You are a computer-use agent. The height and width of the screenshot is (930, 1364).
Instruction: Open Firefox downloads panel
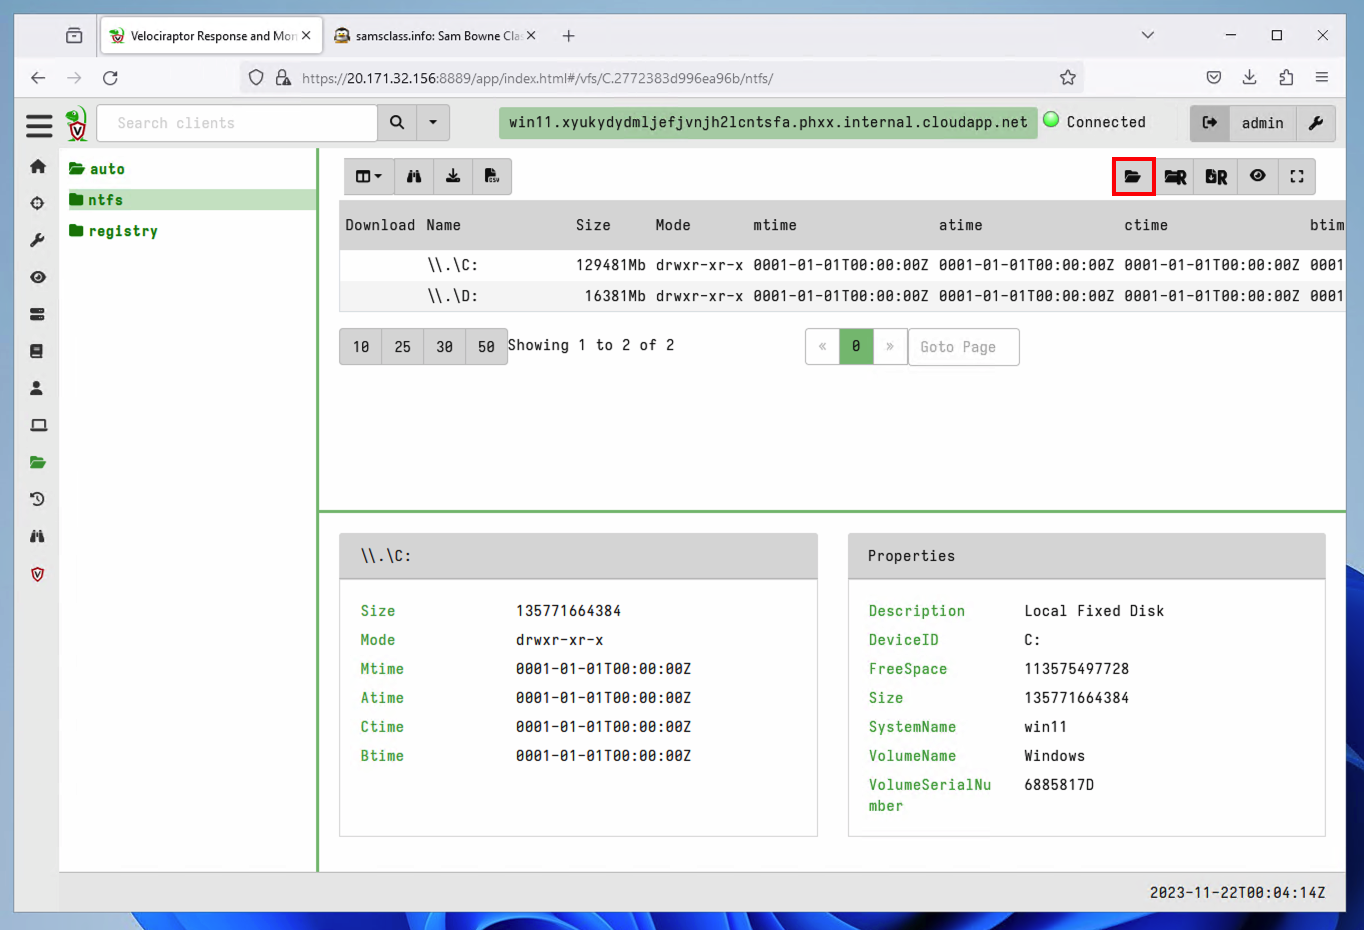1250,78
